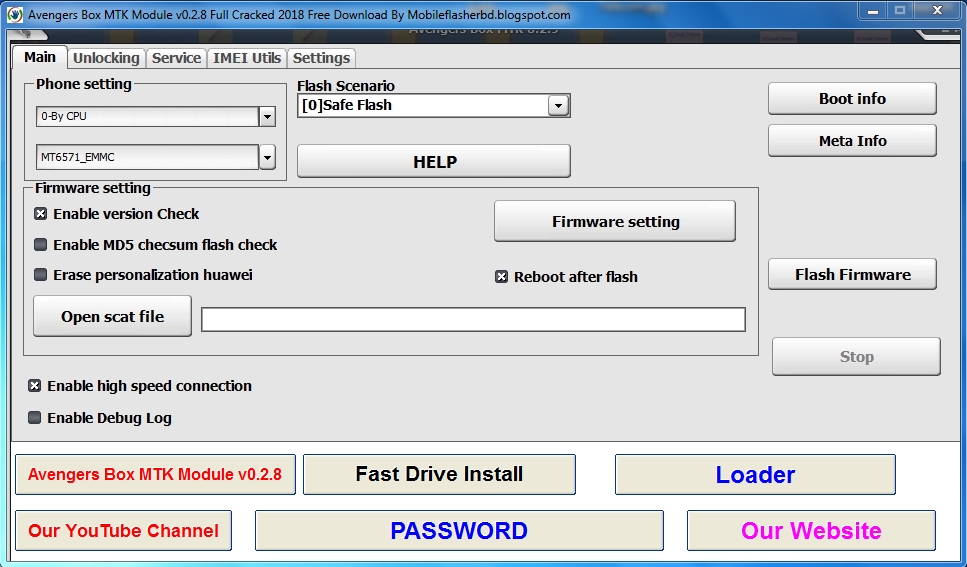This screenshot has width=967, height=567.
Task: Open Our YouTube Channel link button
Action: coord(123,531)
